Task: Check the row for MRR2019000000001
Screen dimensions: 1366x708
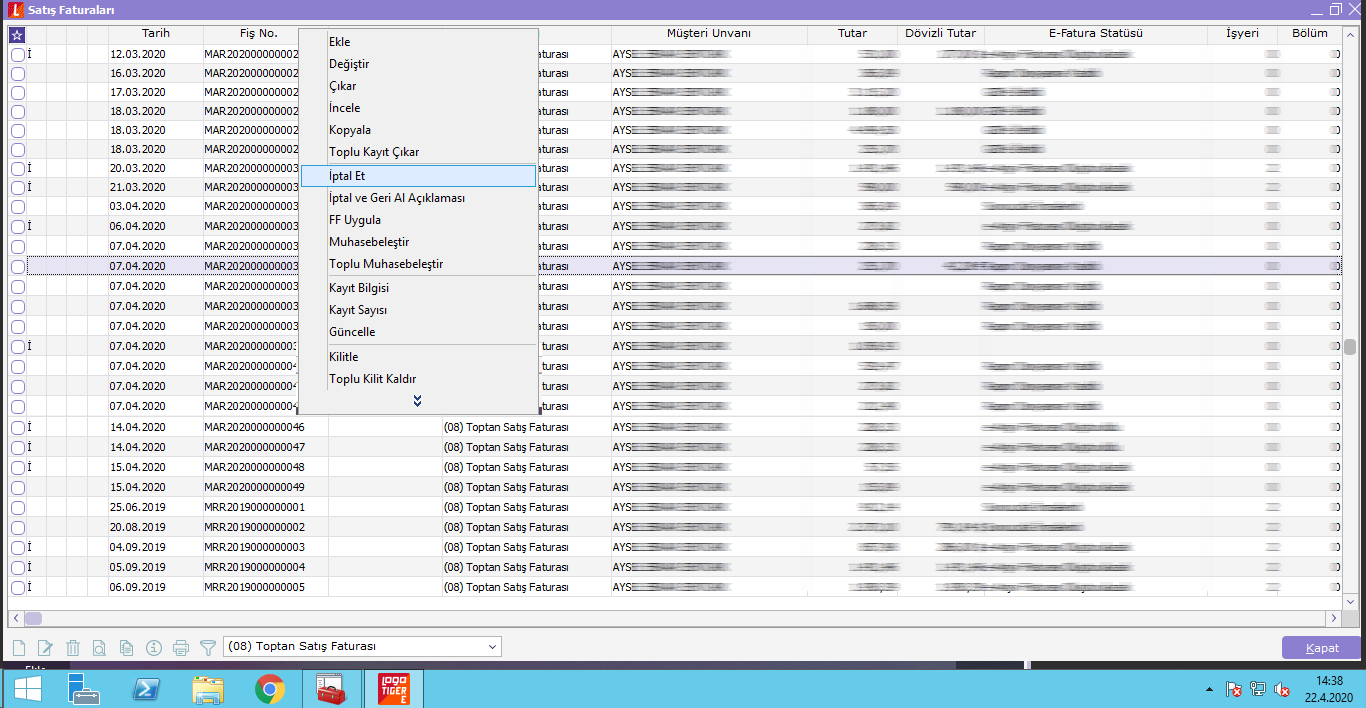Action: (18, 507)
